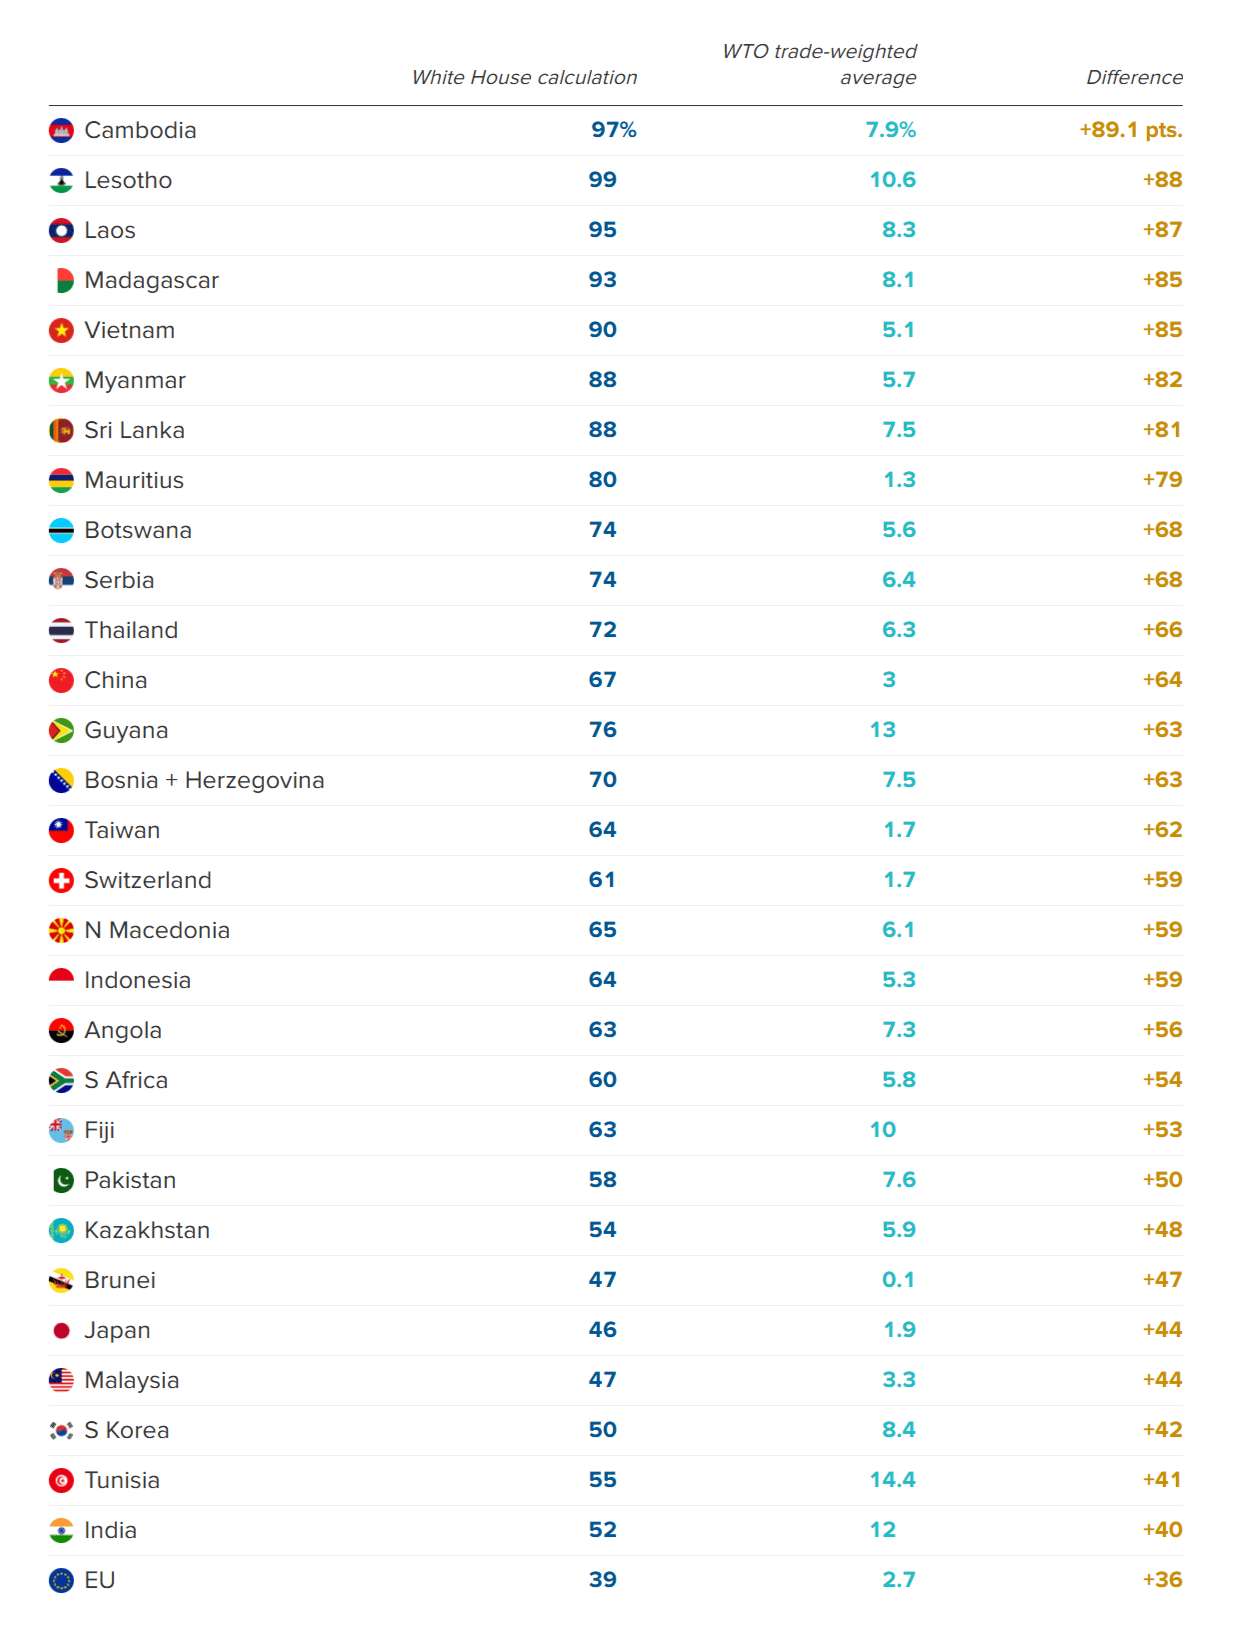
Task: Click the S Korea flag icon
Action: pyautogui.click(x=61, y=1430)
